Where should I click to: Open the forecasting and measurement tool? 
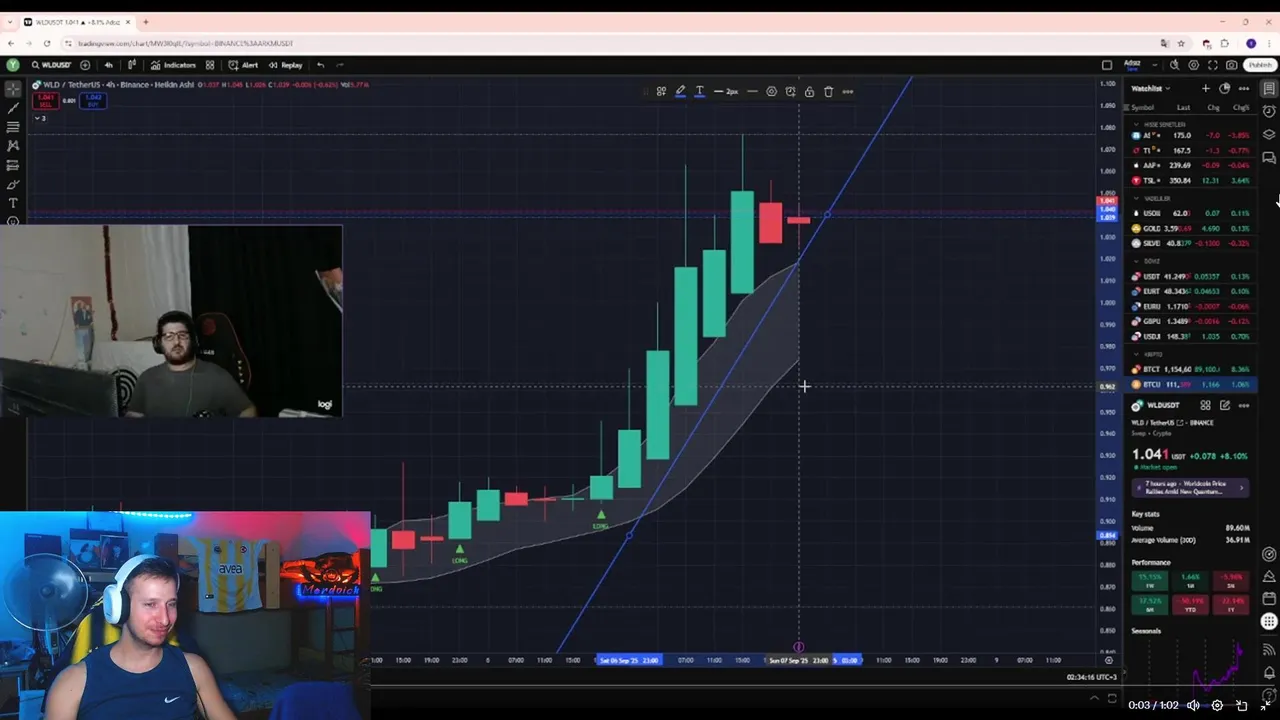[13, 165]
